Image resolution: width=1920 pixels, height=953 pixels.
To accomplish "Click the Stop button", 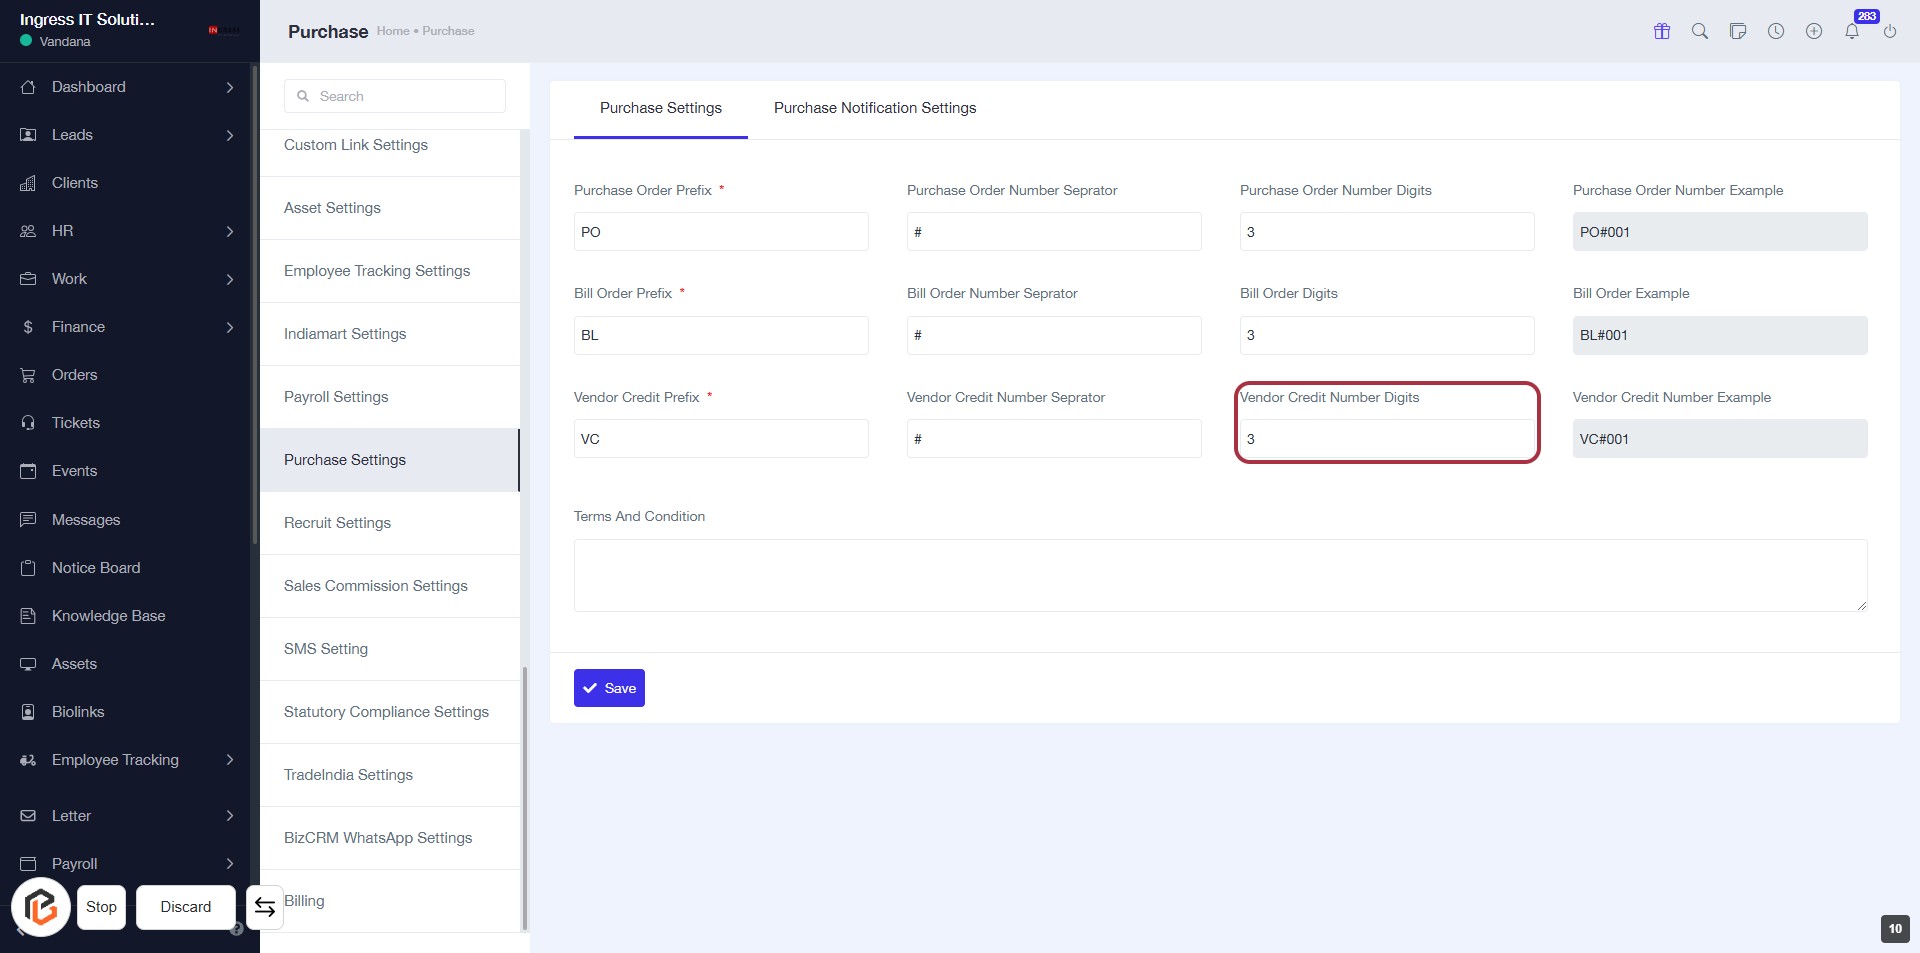I will tap(101, 907).
